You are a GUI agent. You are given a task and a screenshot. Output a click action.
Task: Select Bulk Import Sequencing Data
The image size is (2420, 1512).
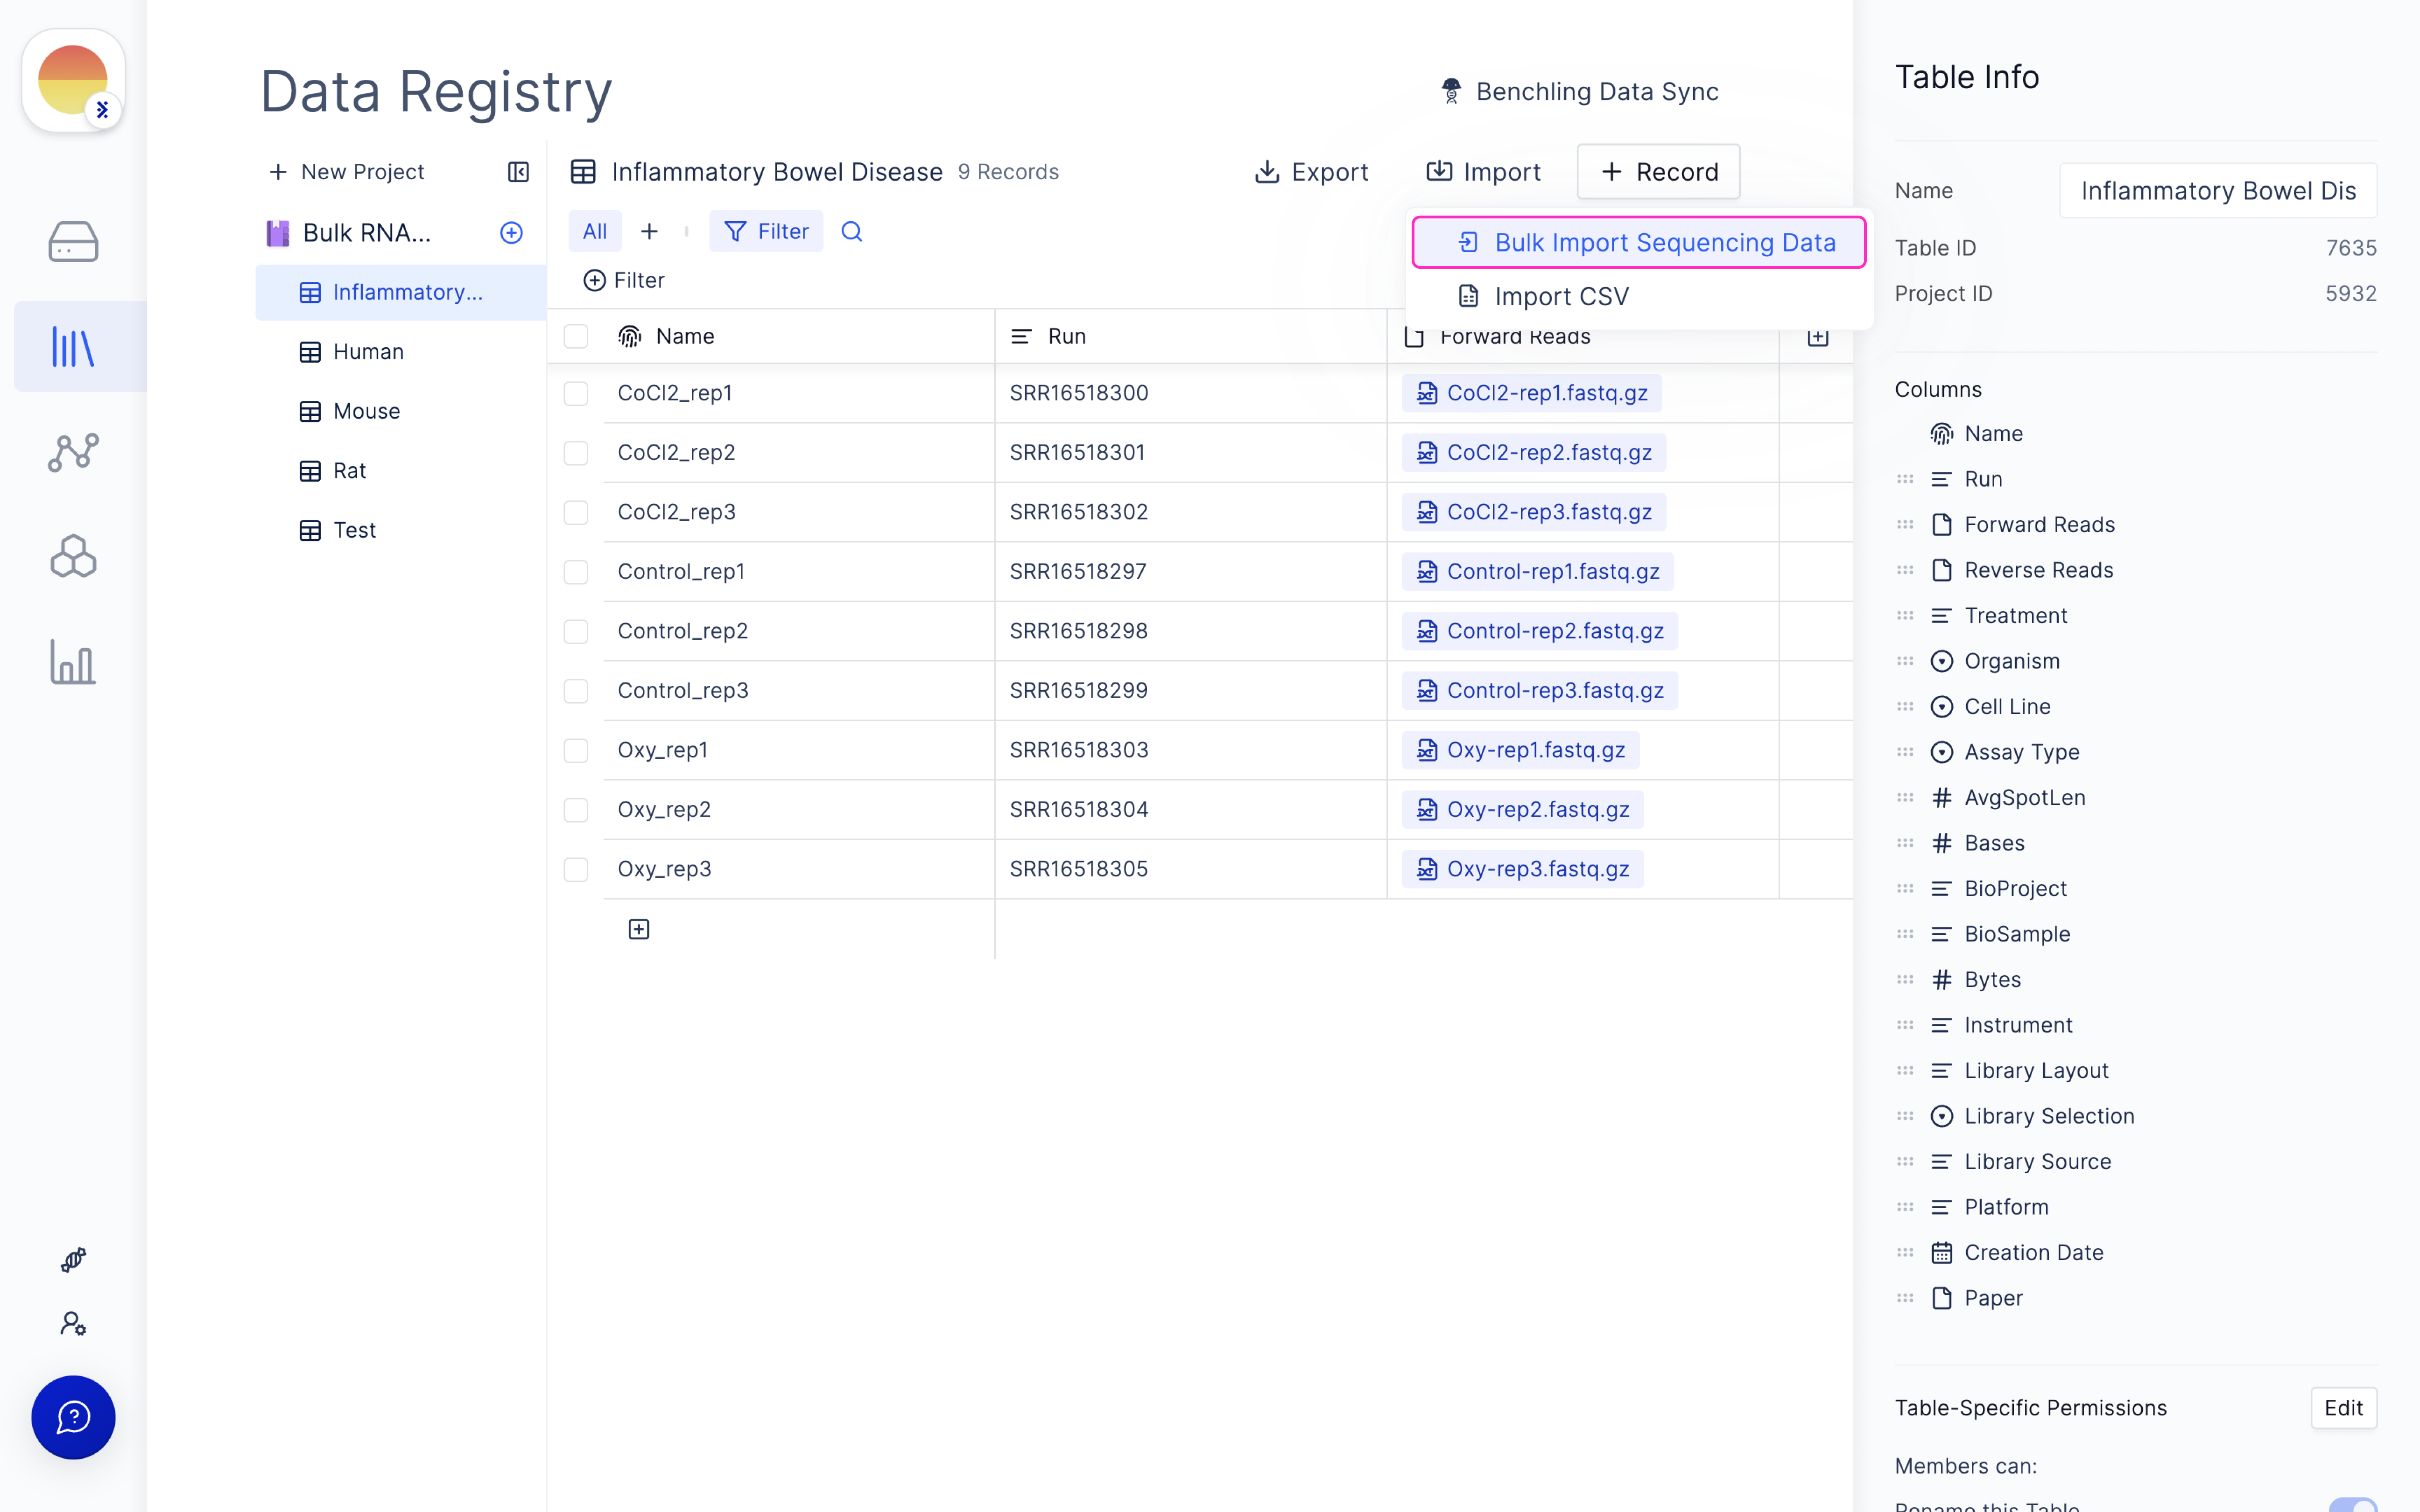pos(1639,242)
